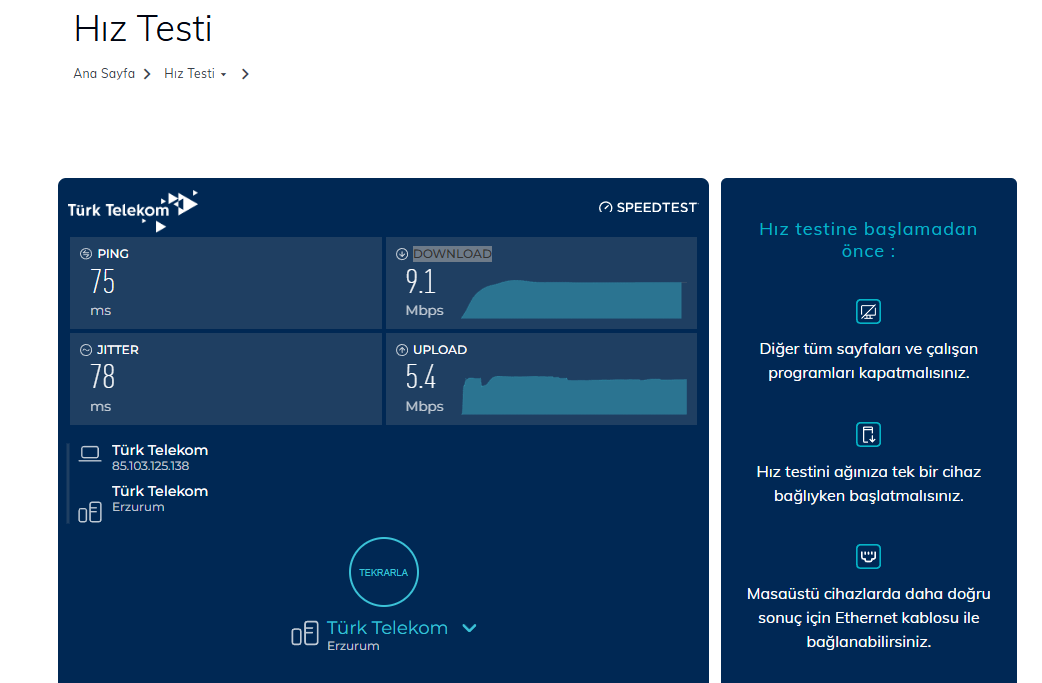Go to Ana Sayfa breadcrumb link
The image size is (1042, 683).
click(x=104, y=74)
